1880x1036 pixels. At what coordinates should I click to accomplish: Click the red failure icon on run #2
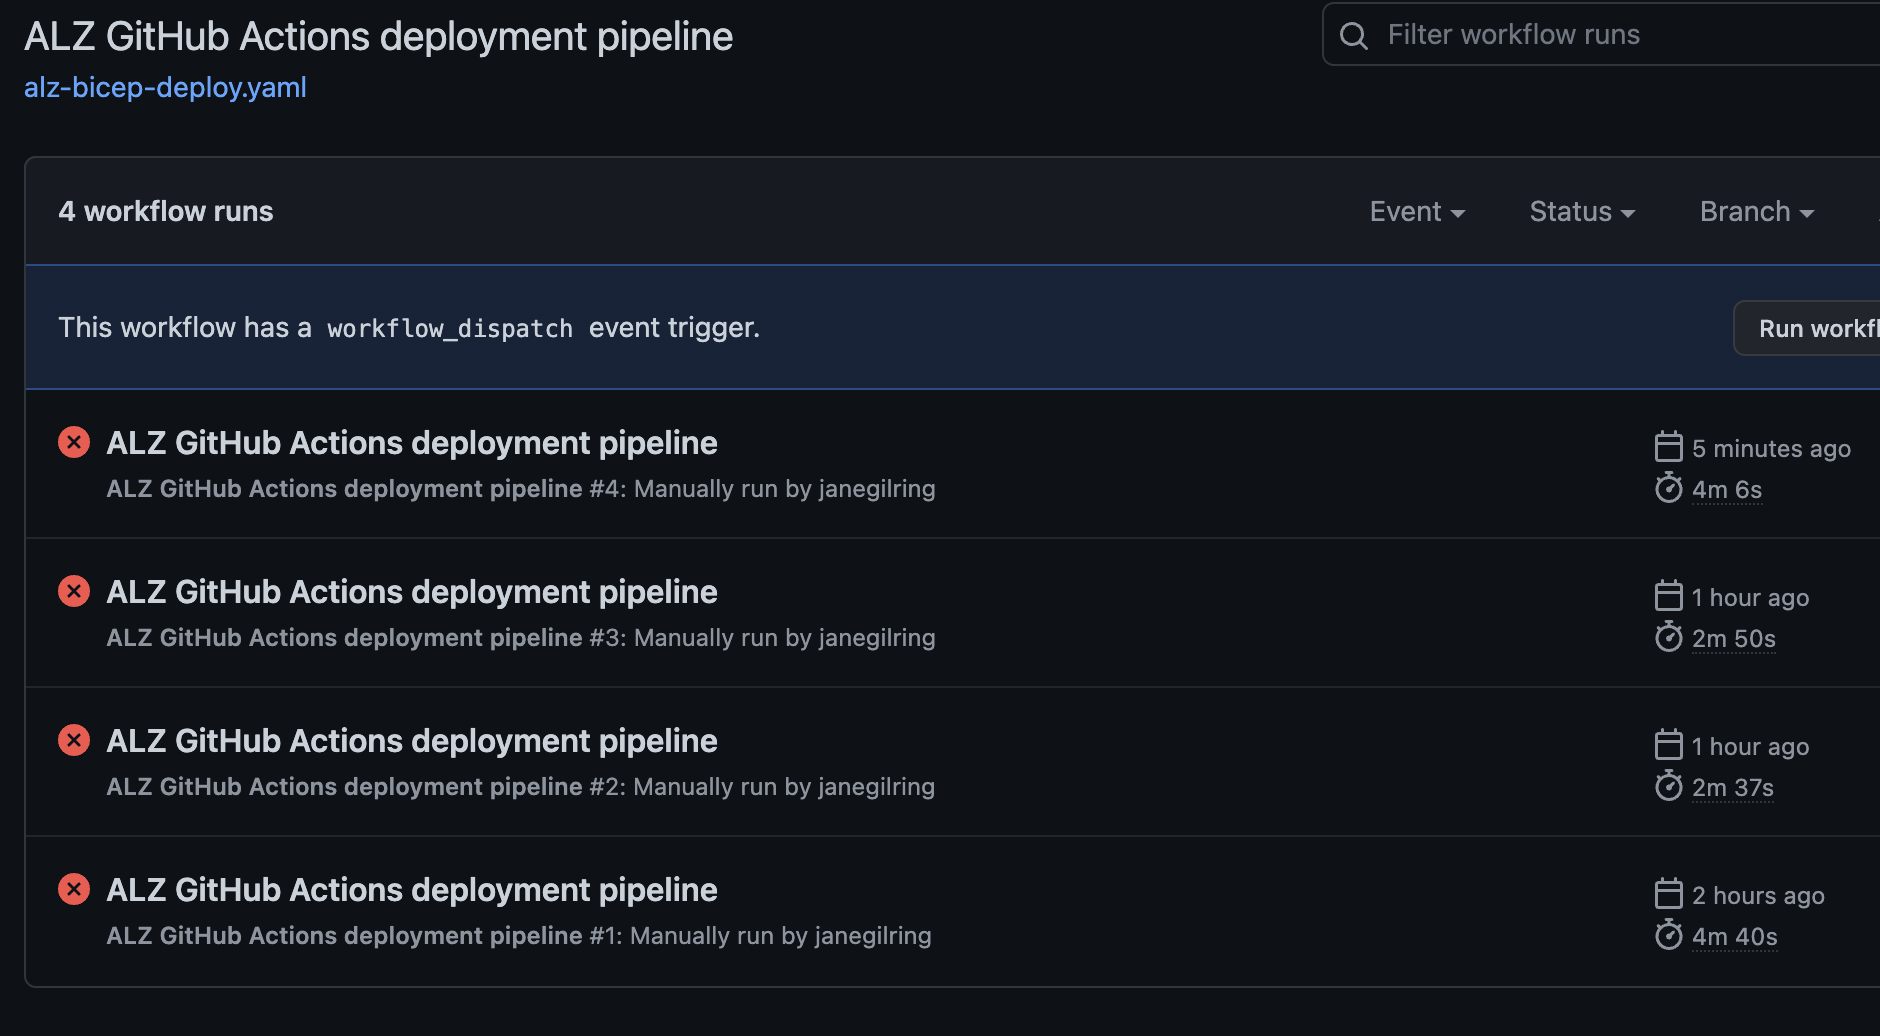73,739
